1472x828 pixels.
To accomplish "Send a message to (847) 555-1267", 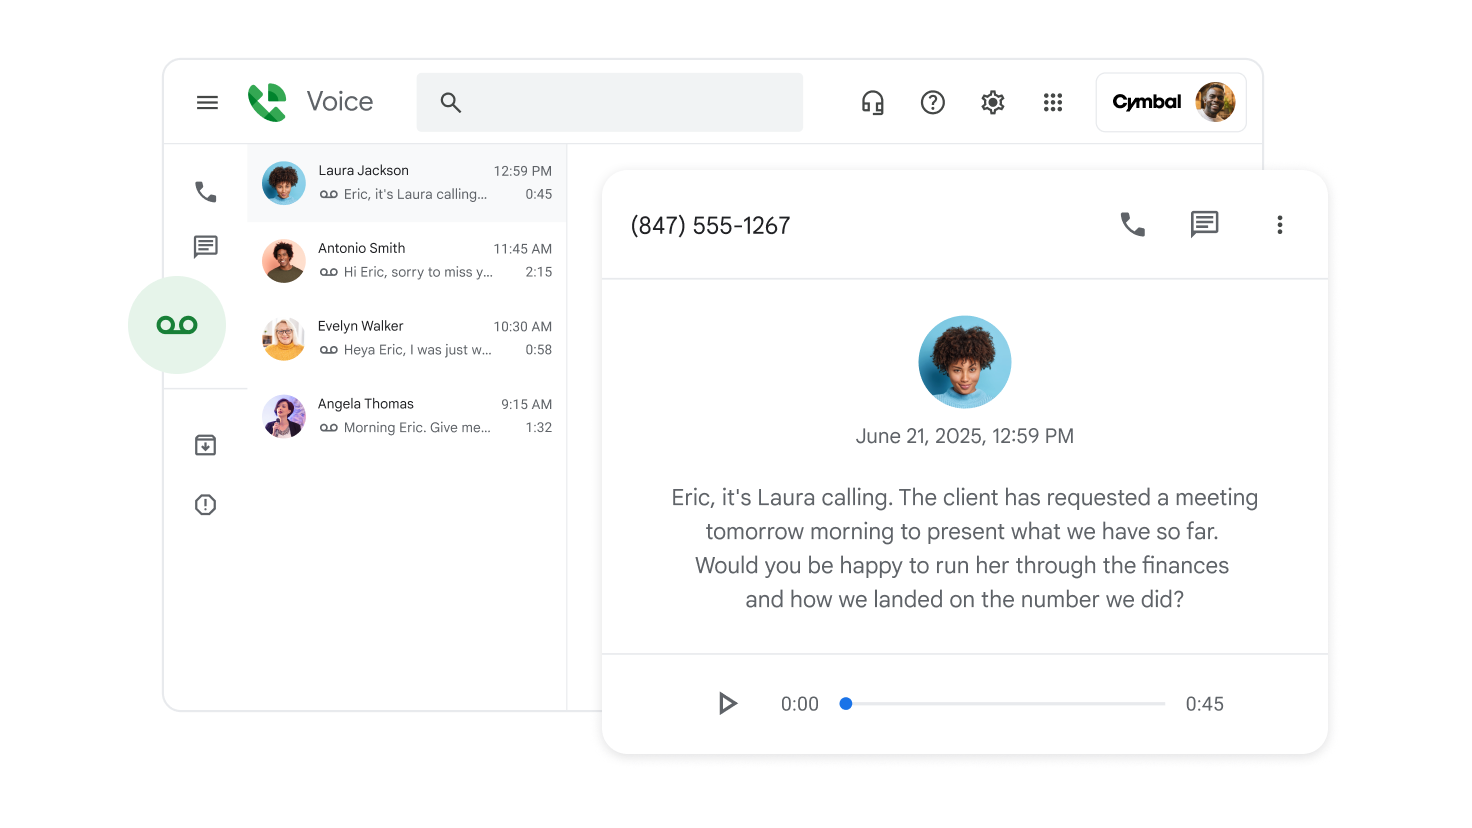I will (x=1205, y=224).
